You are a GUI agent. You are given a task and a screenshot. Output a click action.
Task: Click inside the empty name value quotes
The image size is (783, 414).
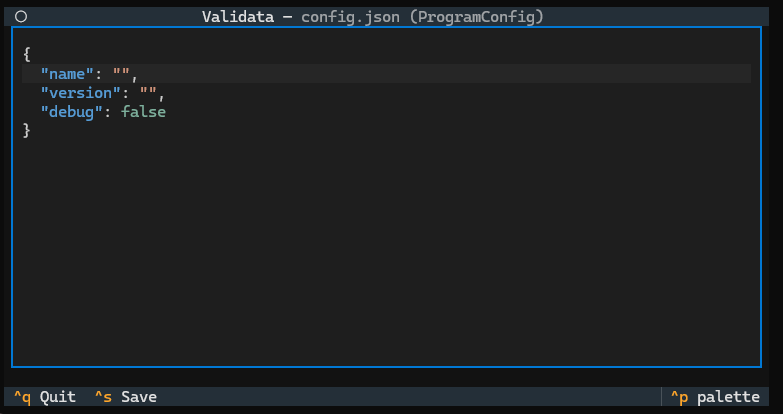click(x=122, y=73)
